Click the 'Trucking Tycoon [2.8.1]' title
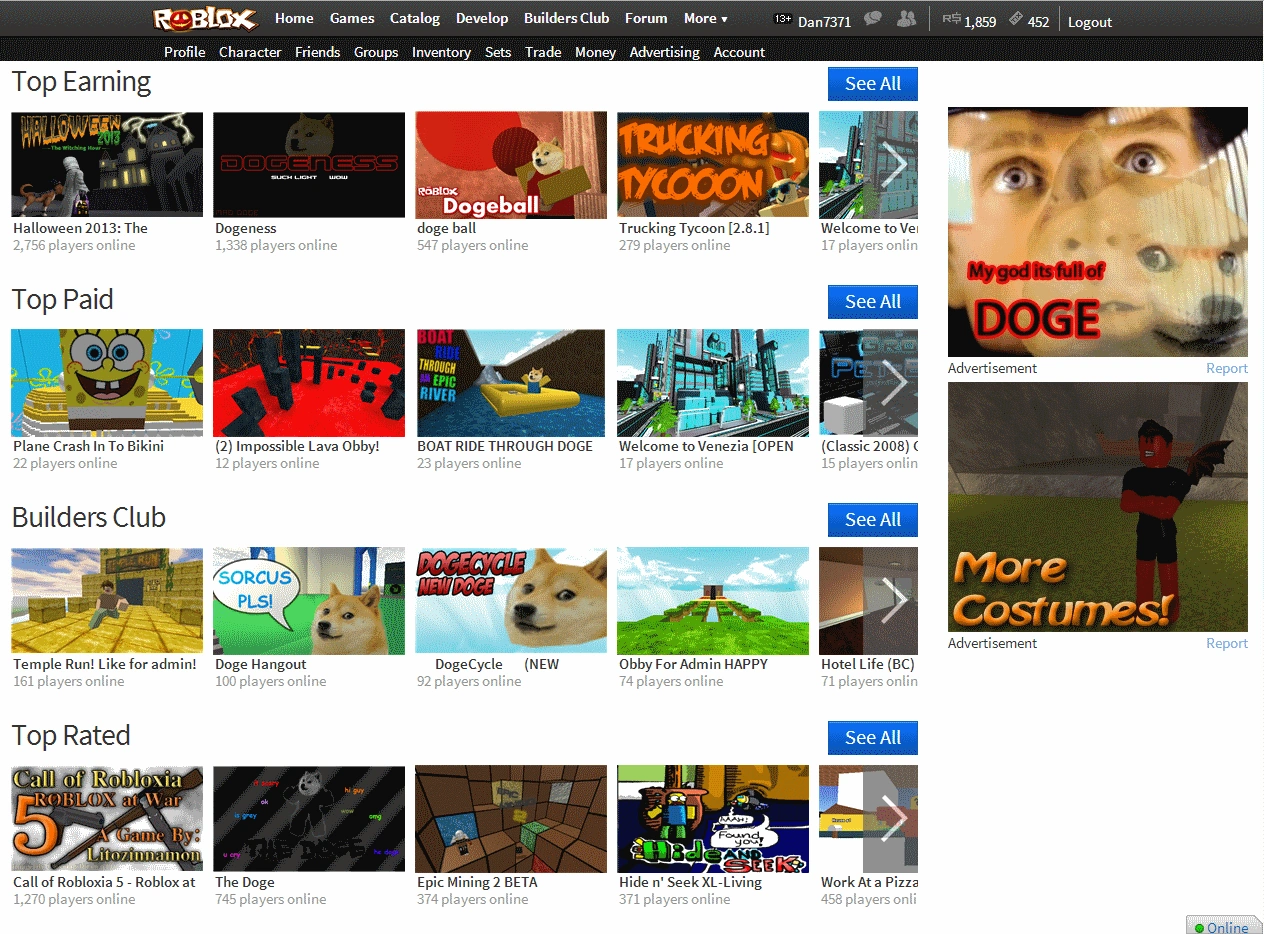Screen dimensions: 1264x934 point(694,228)
